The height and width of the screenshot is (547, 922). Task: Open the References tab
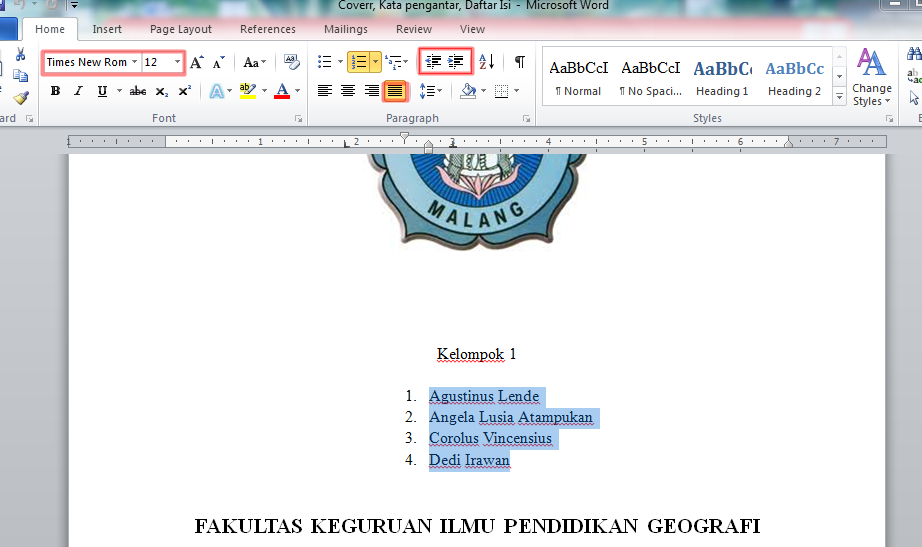click(268, 29)
